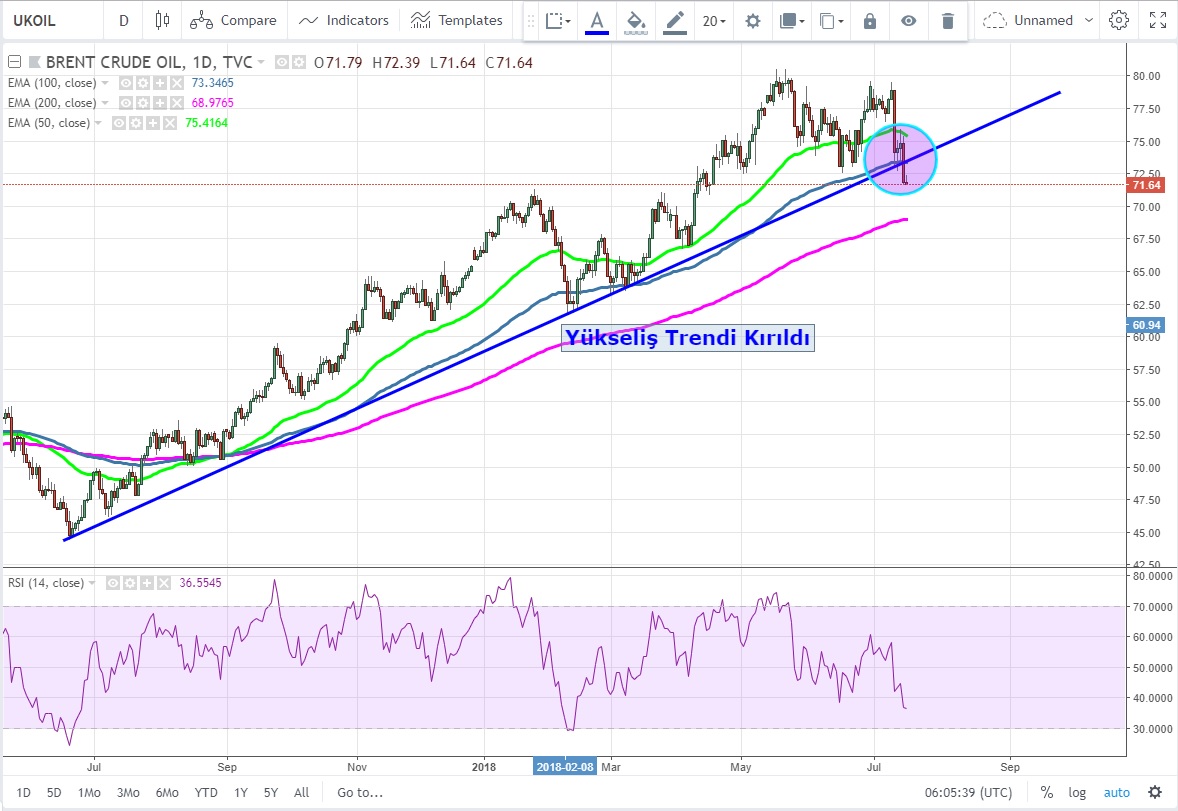1178x811 pixels.
Task: Click the trash icon to delete drawing
Action: tap(948, 21)
